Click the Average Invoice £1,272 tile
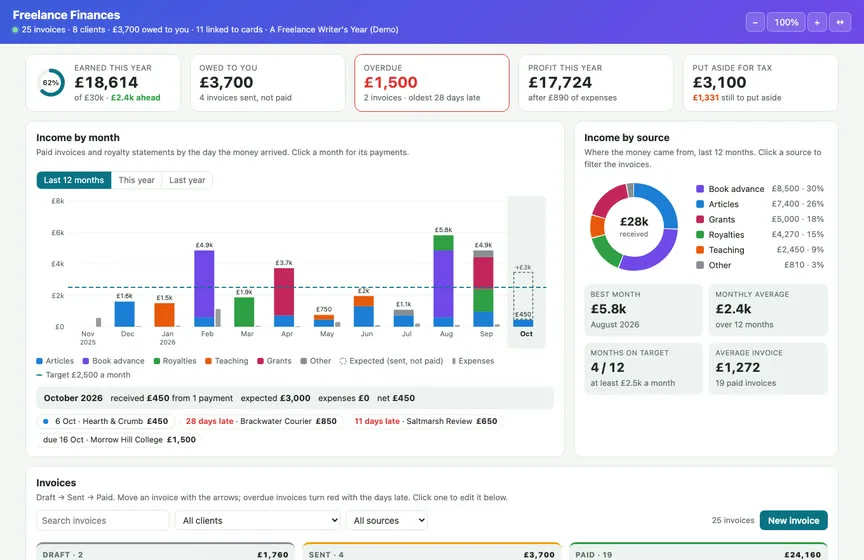 pyautogui.click(x=768, y=368)
